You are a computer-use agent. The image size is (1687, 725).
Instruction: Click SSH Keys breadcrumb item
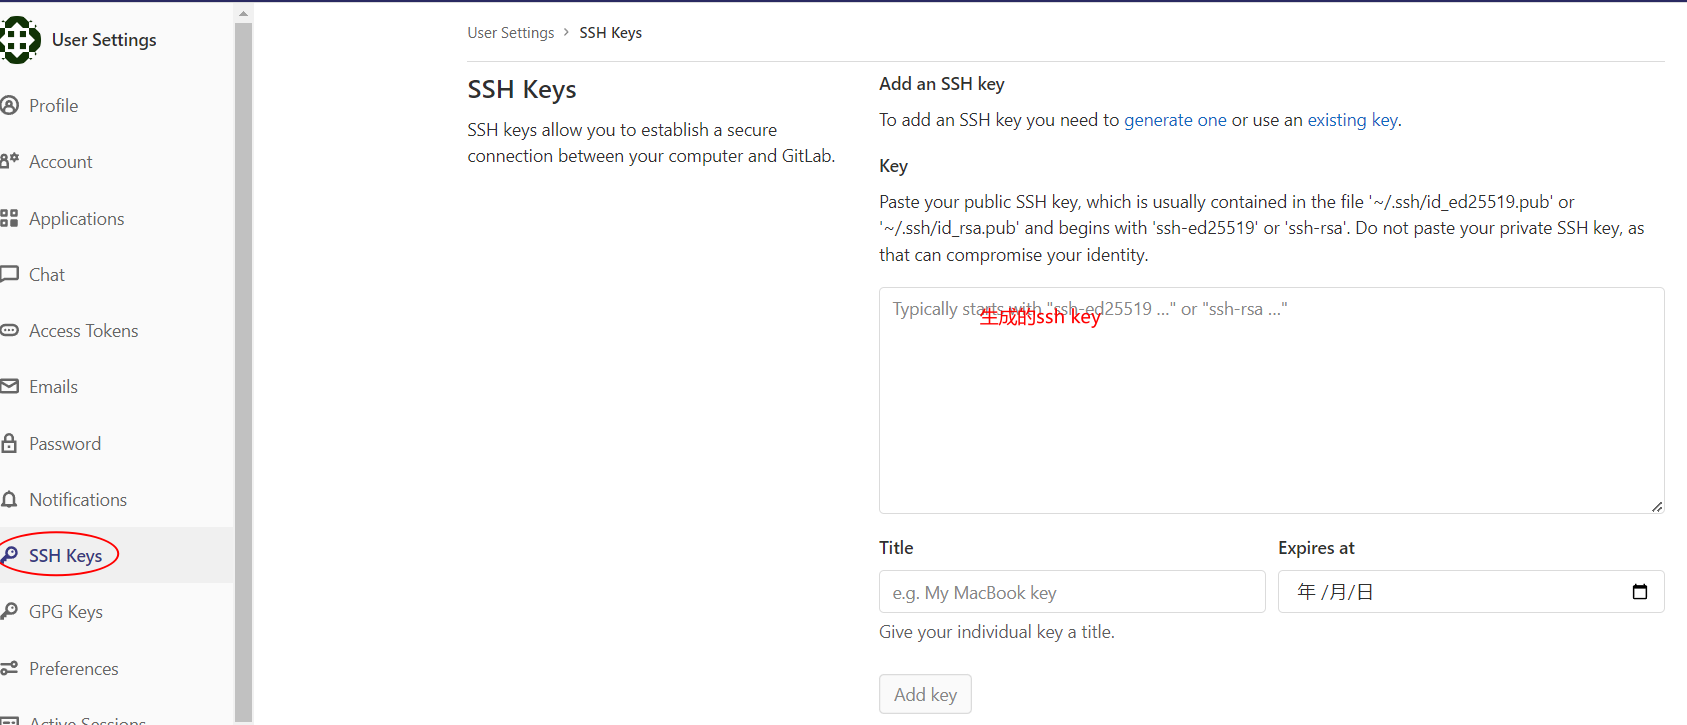click(x=611, y=32)
